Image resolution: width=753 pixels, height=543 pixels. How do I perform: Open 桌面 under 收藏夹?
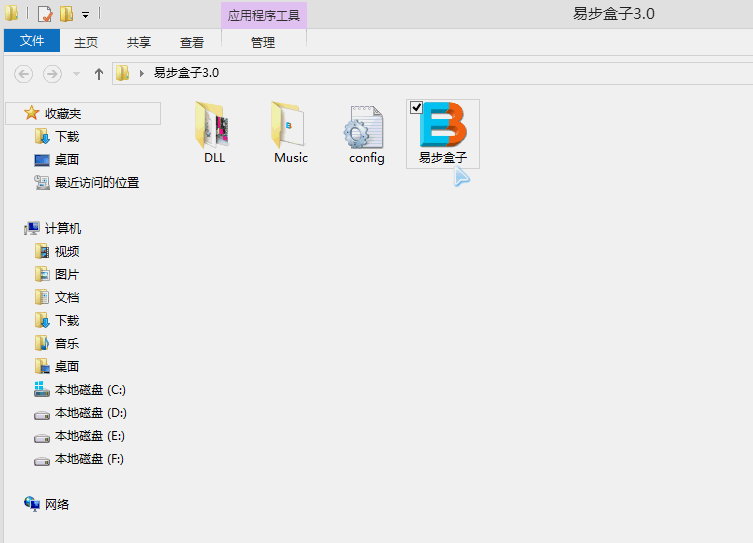(67, 160)
